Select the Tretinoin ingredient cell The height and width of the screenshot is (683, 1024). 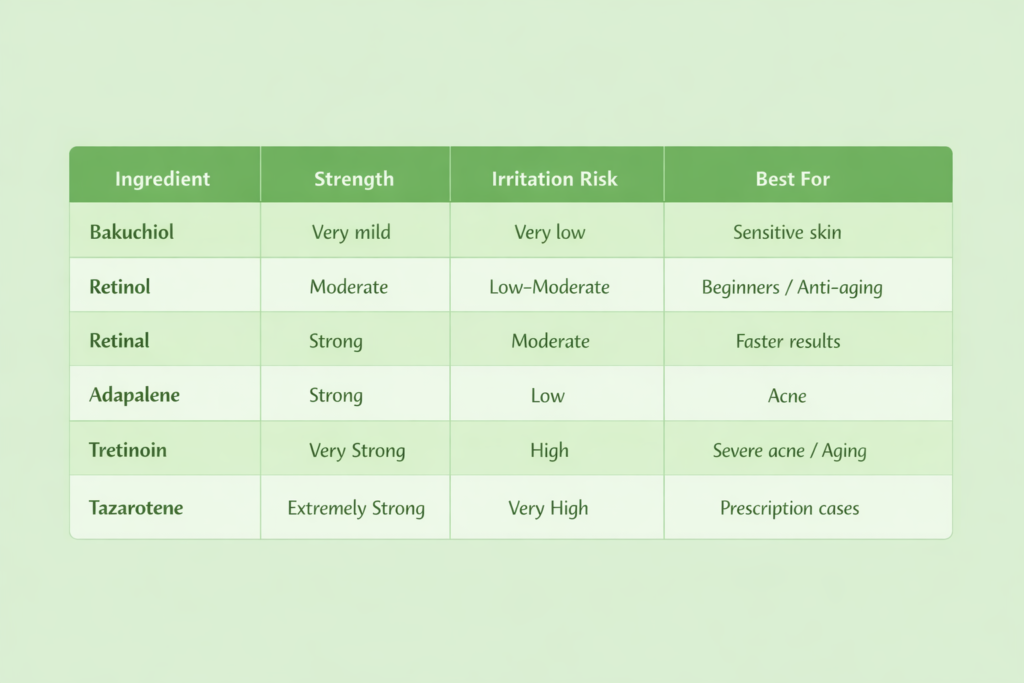(128, 450)
